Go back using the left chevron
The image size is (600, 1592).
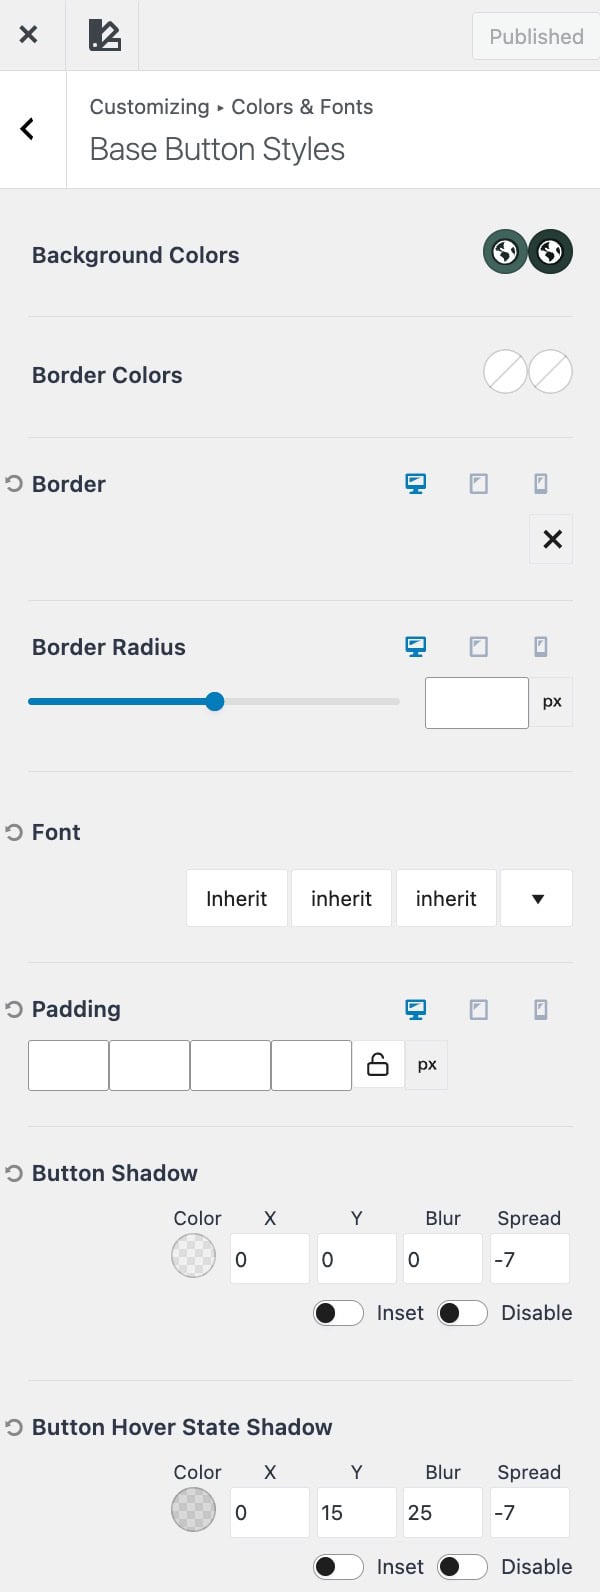[x=28, y=129]
